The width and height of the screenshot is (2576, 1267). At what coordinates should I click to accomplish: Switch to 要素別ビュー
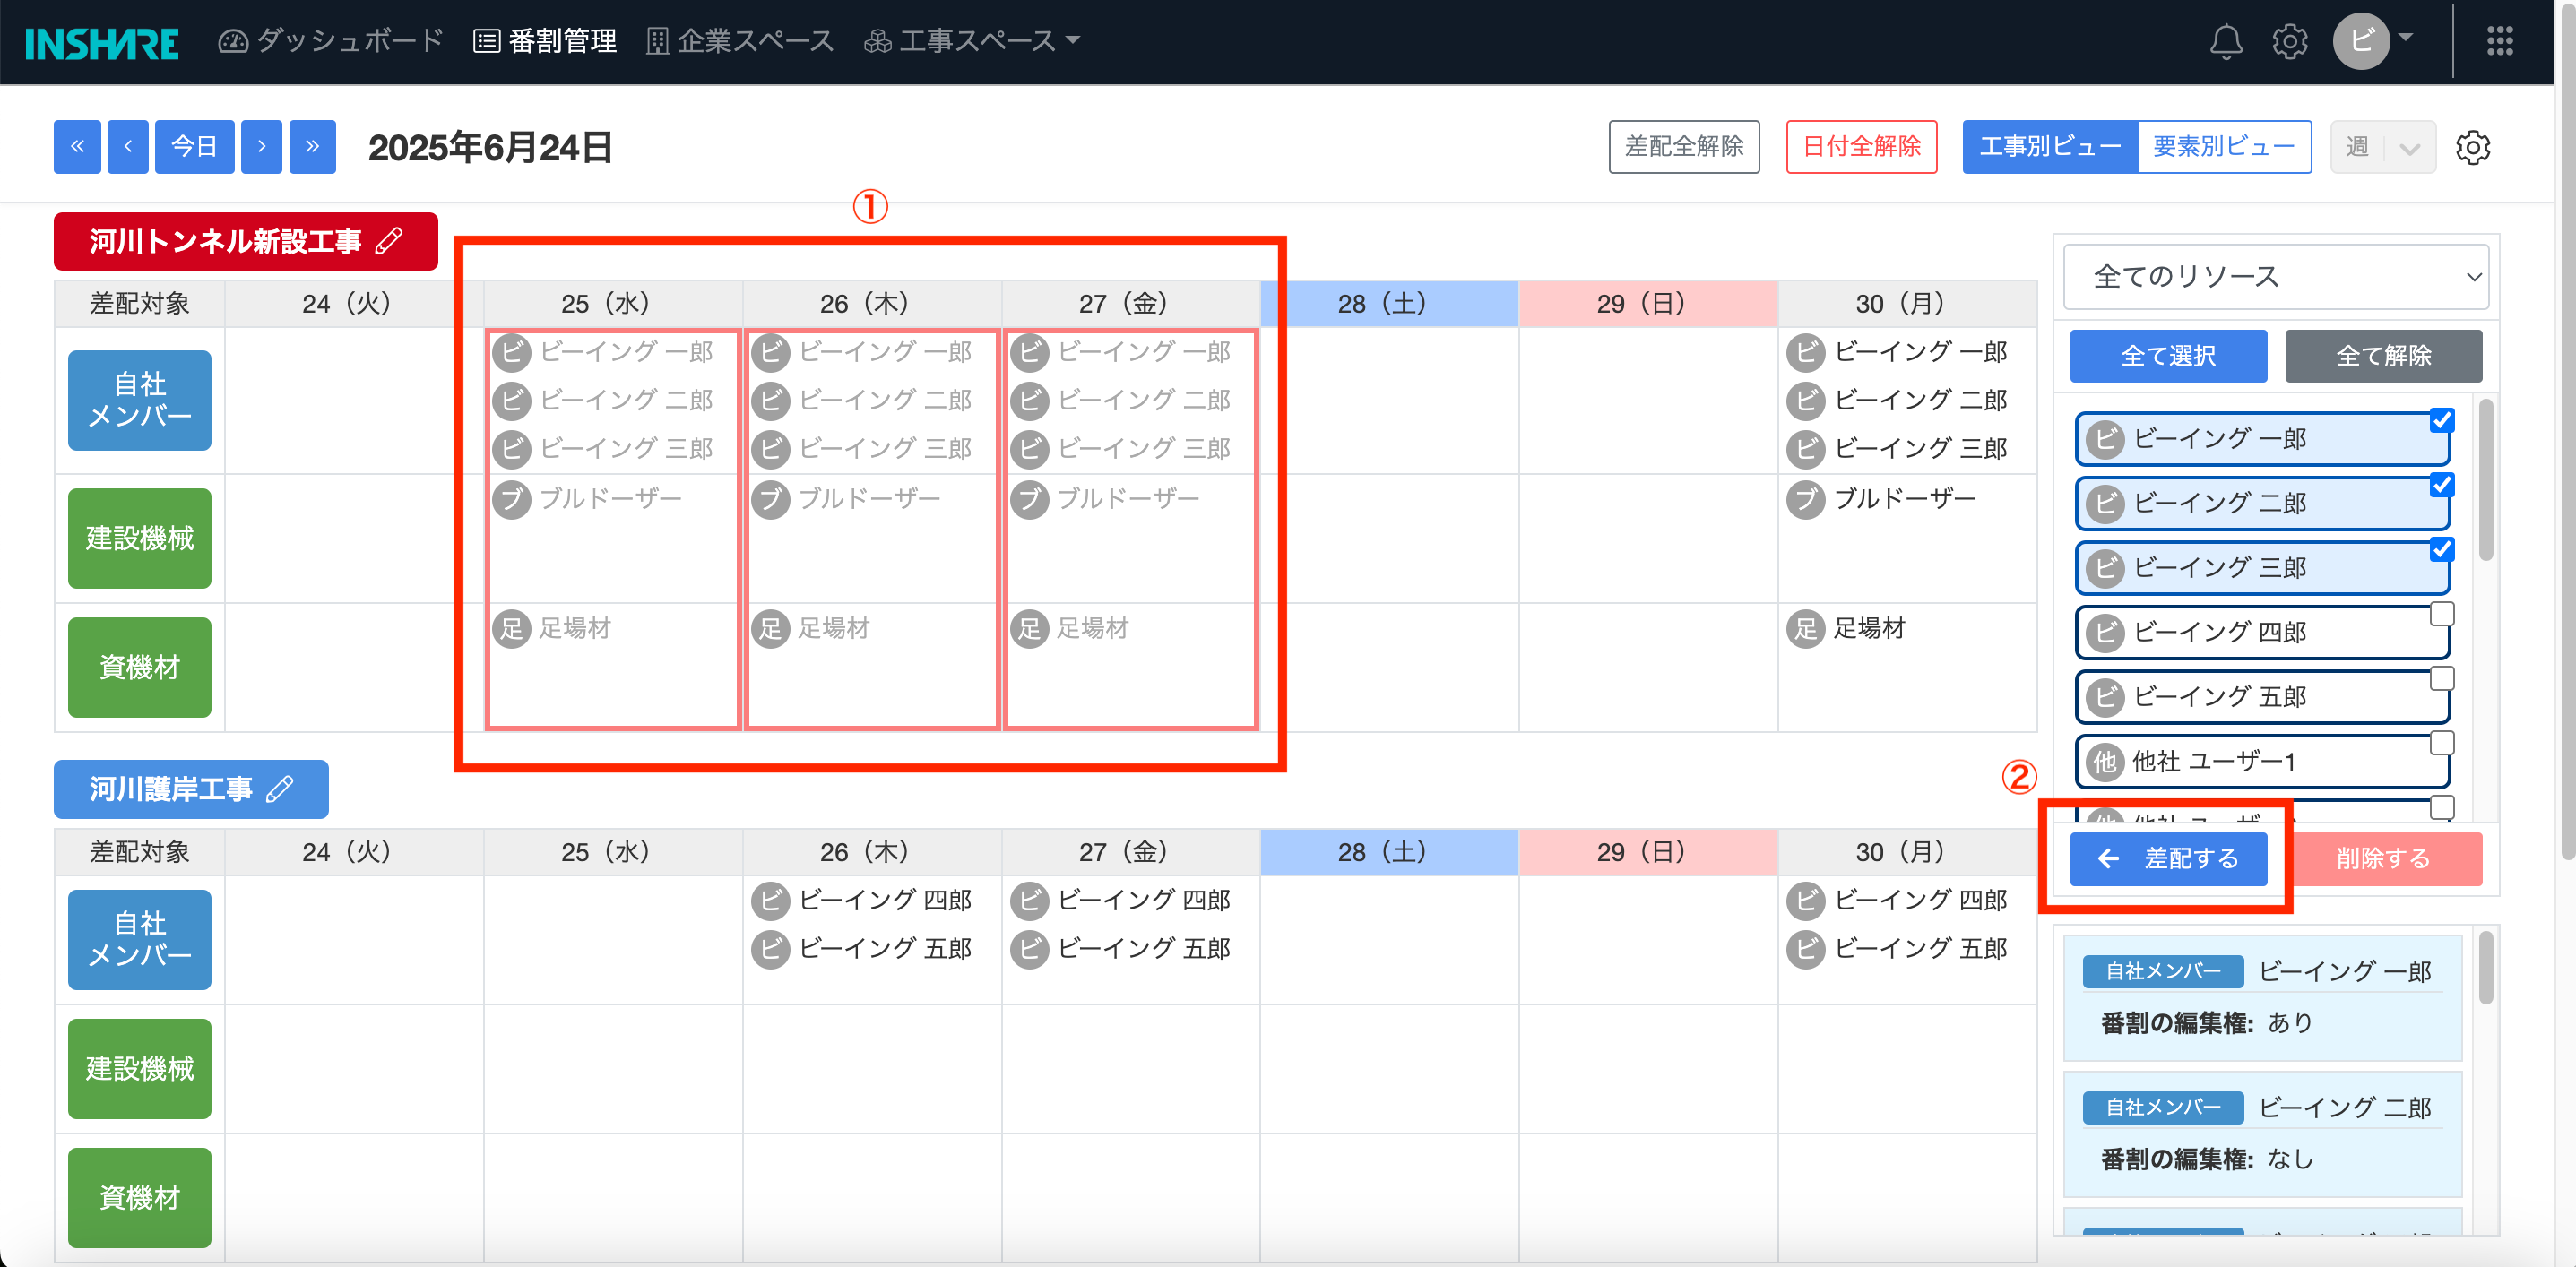(x=2224, y=147)
